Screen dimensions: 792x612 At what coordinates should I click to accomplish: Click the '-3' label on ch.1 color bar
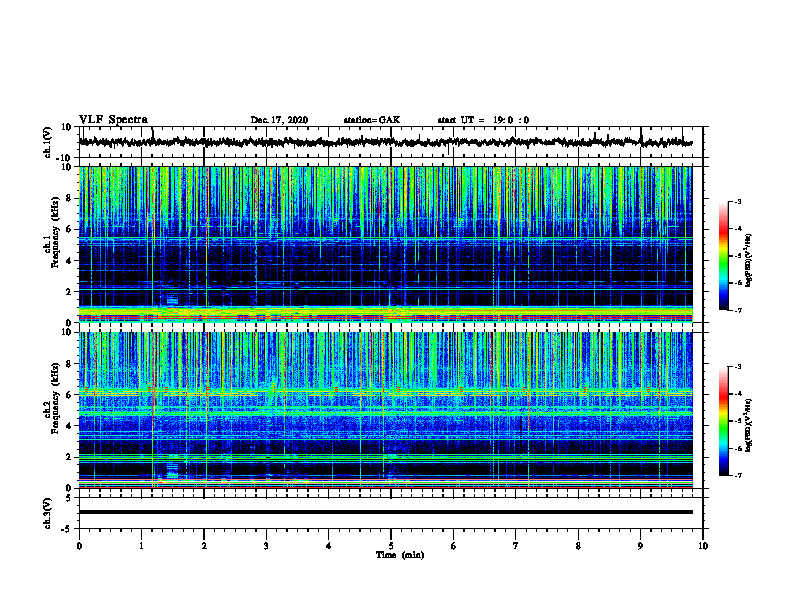(738, 202)
